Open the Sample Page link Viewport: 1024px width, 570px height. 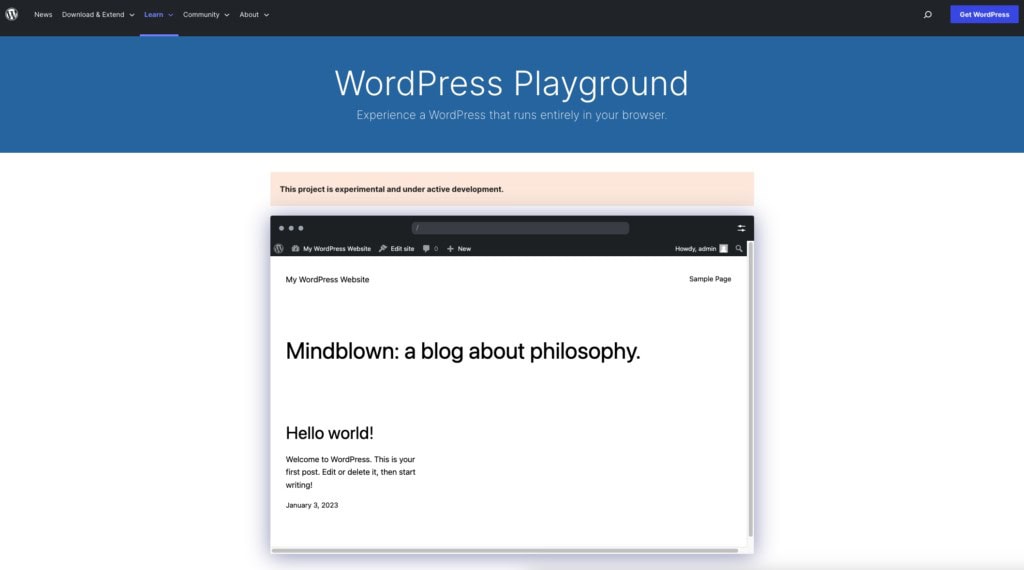pyautogui.click(x=709, y=279)
